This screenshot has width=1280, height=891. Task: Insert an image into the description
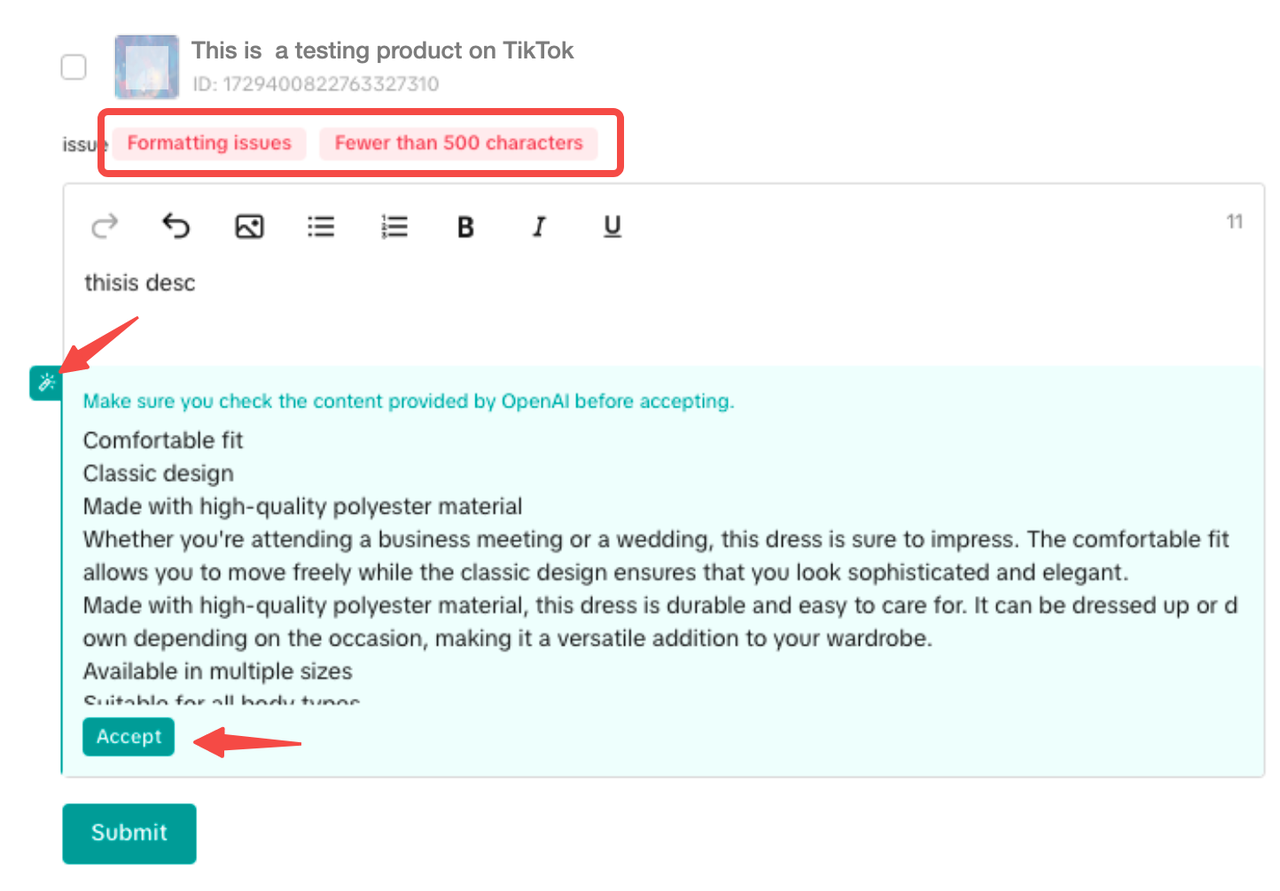tap(249, 227)
